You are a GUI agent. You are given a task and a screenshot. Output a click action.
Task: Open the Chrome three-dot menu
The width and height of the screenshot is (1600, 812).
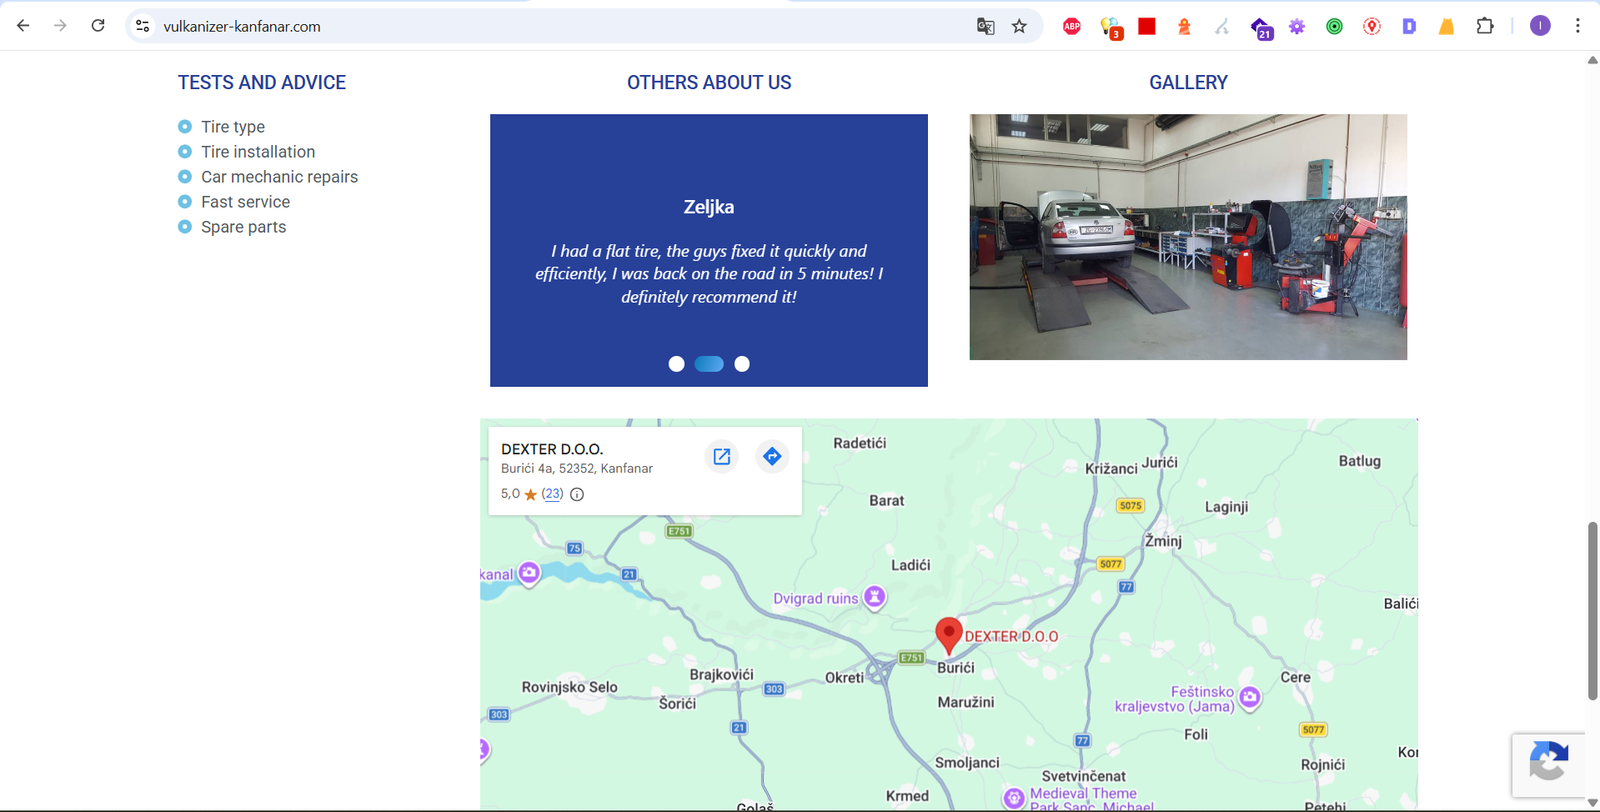point(1577,26)
